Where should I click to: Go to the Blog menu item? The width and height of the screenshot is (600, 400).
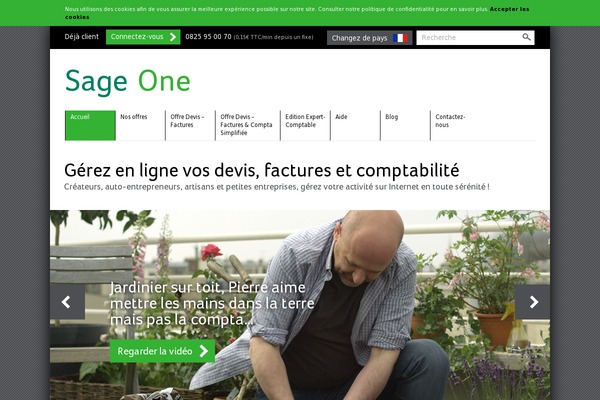pos(405,125)
